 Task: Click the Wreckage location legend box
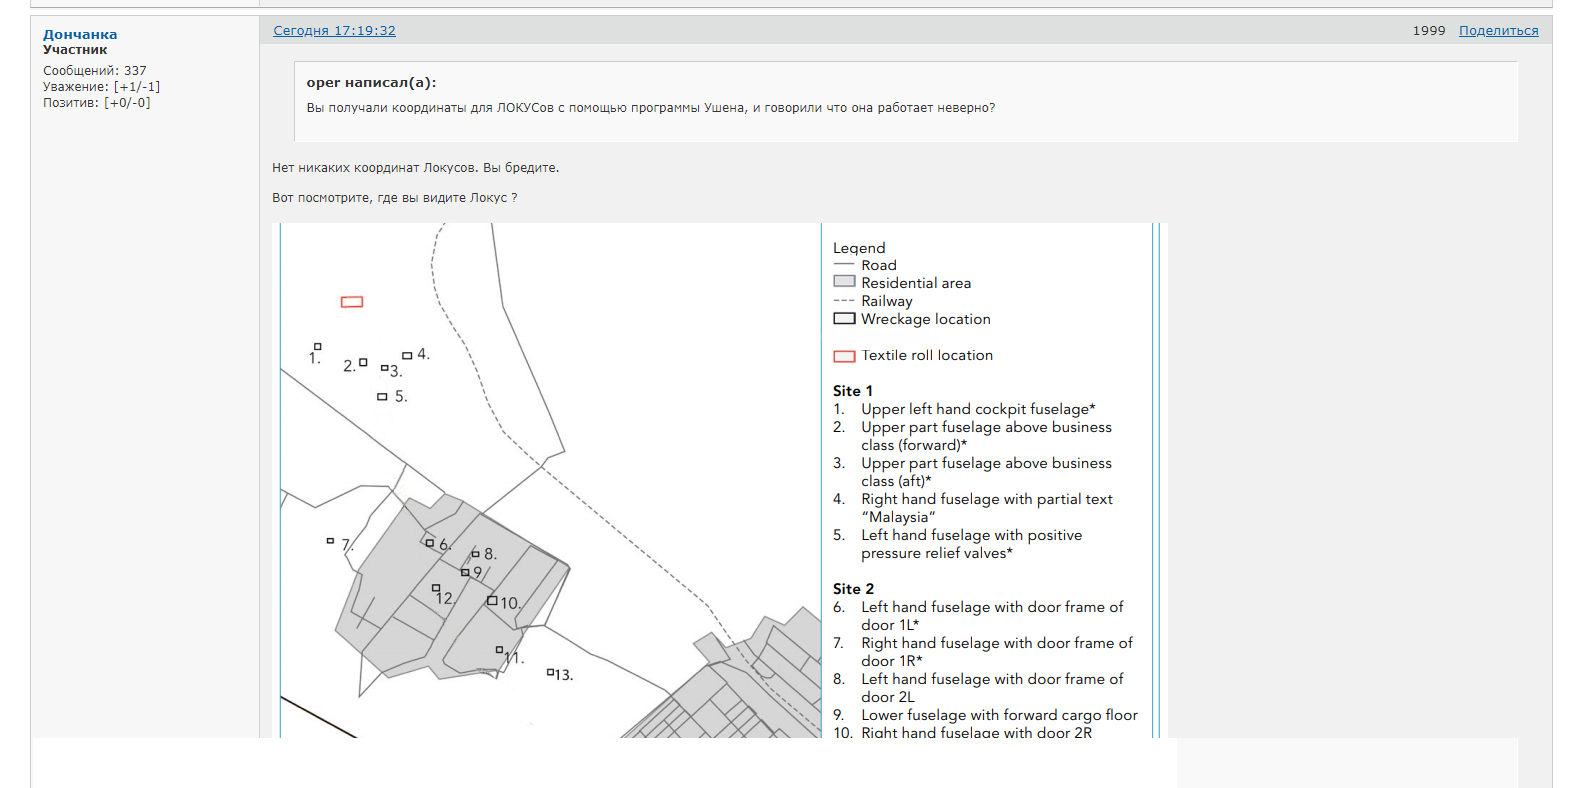(844, 319)
